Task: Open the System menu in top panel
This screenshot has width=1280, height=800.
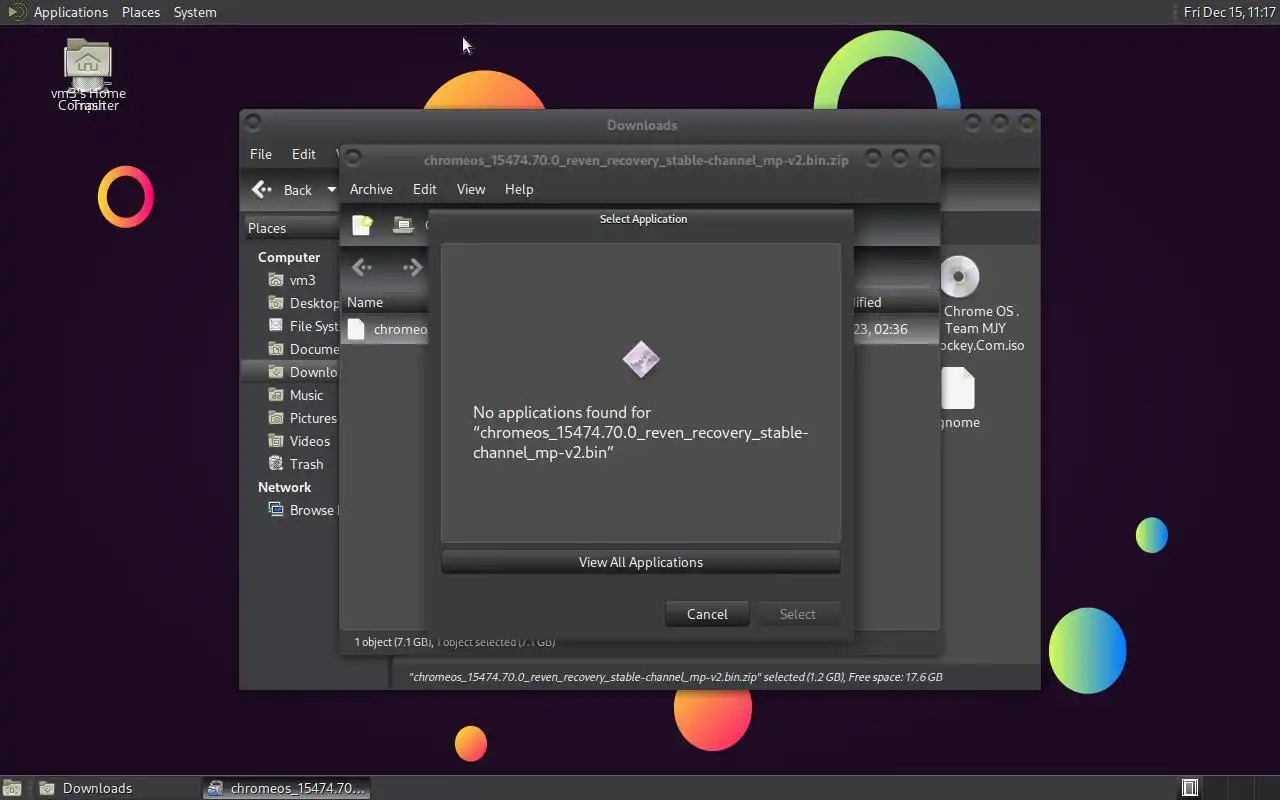Action: point(195,12)
